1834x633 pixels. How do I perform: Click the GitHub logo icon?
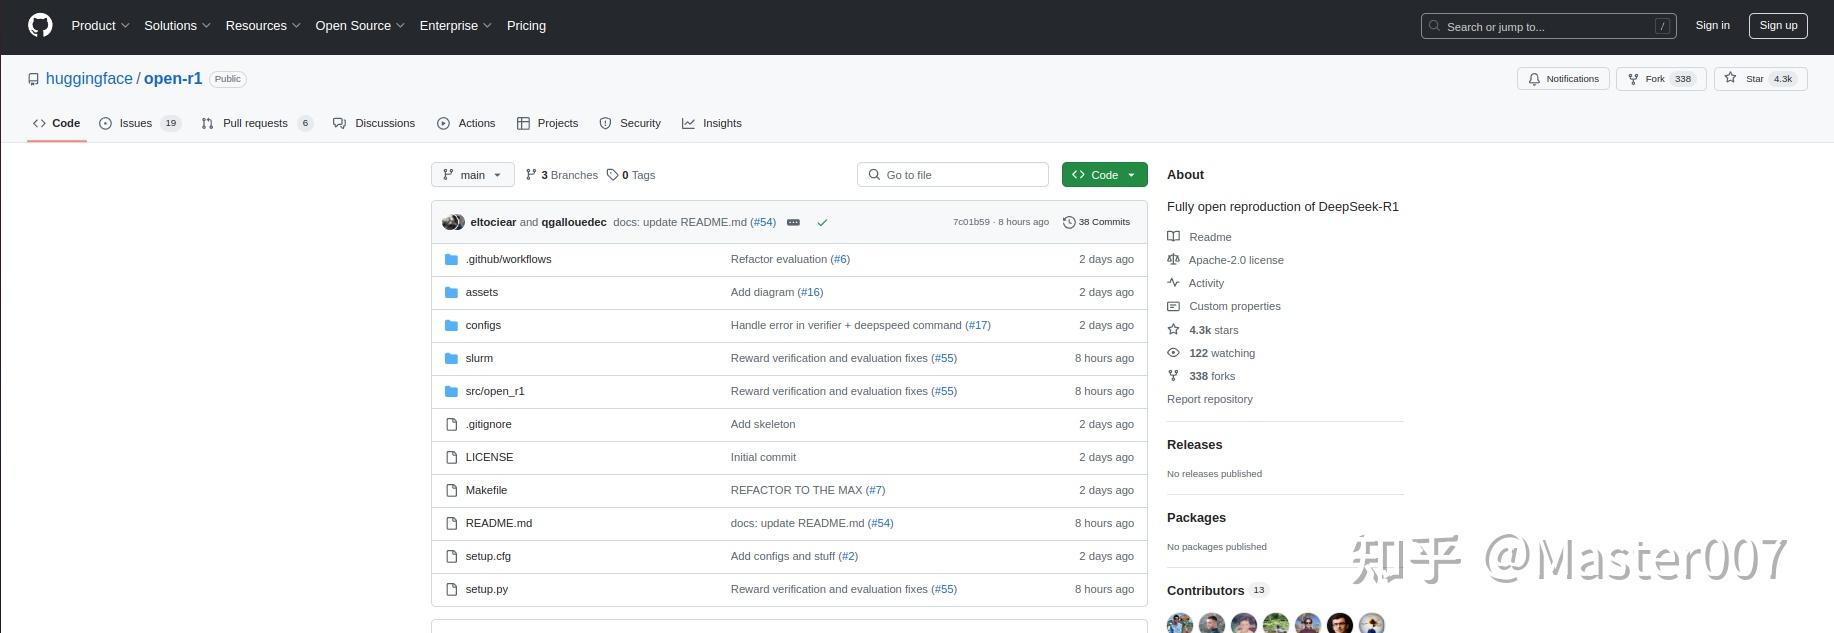pyautogui.click(x=40, y=26)
